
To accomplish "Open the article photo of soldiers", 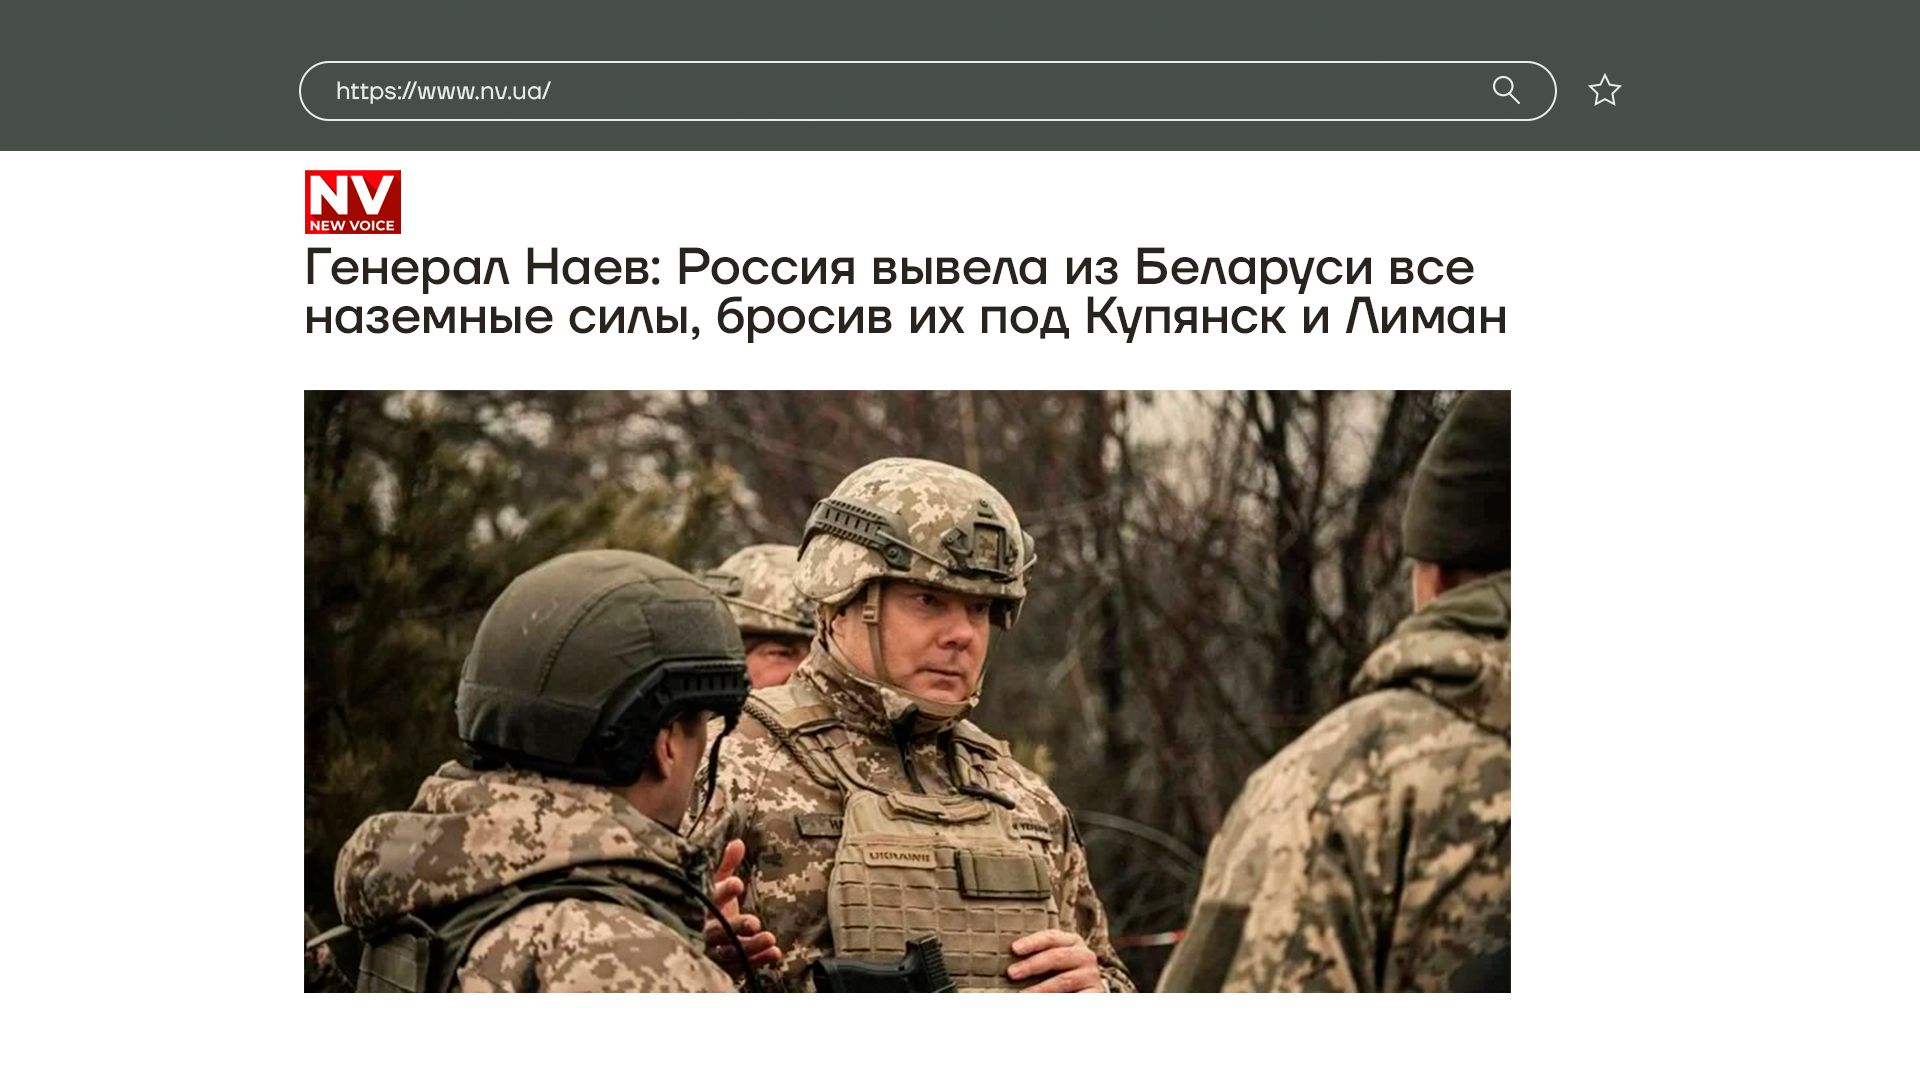I will tap(907, 691).
